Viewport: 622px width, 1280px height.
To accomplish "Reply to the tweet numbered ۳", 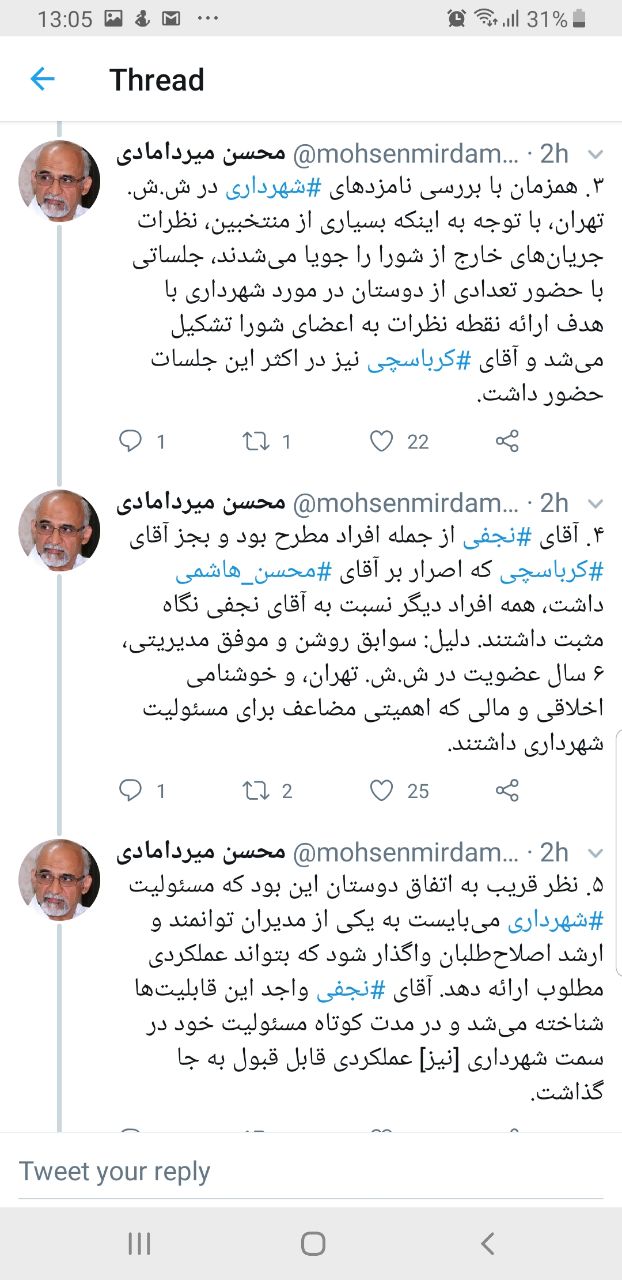I will pos(131,441).
